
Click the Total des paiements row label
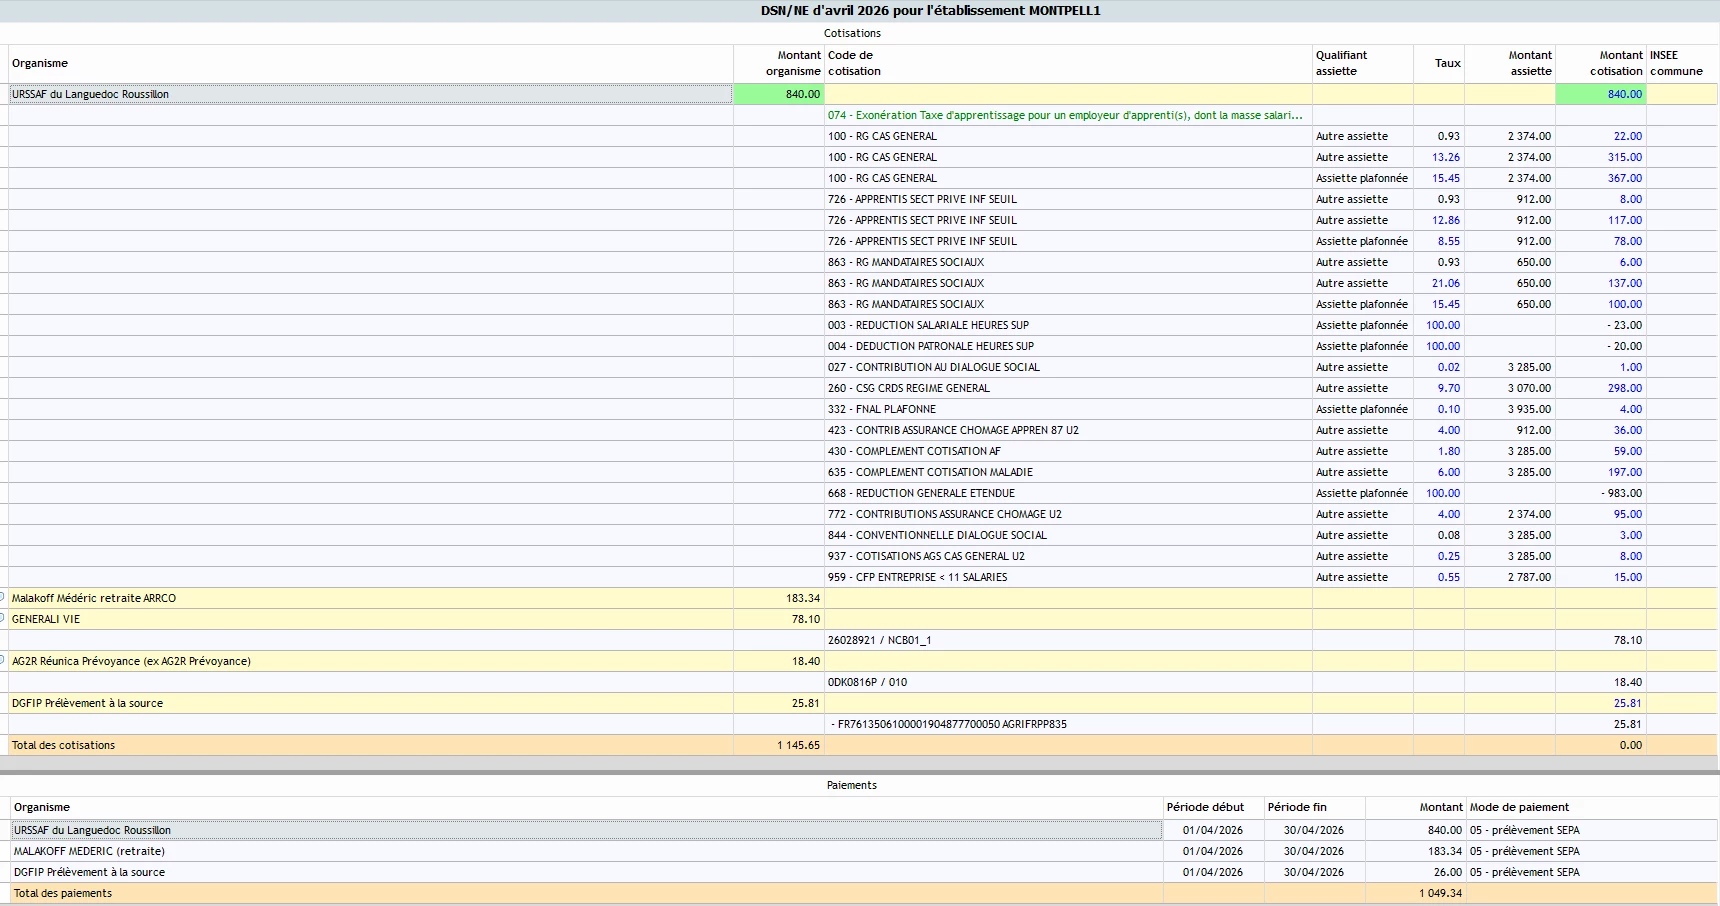coord(63,893)
